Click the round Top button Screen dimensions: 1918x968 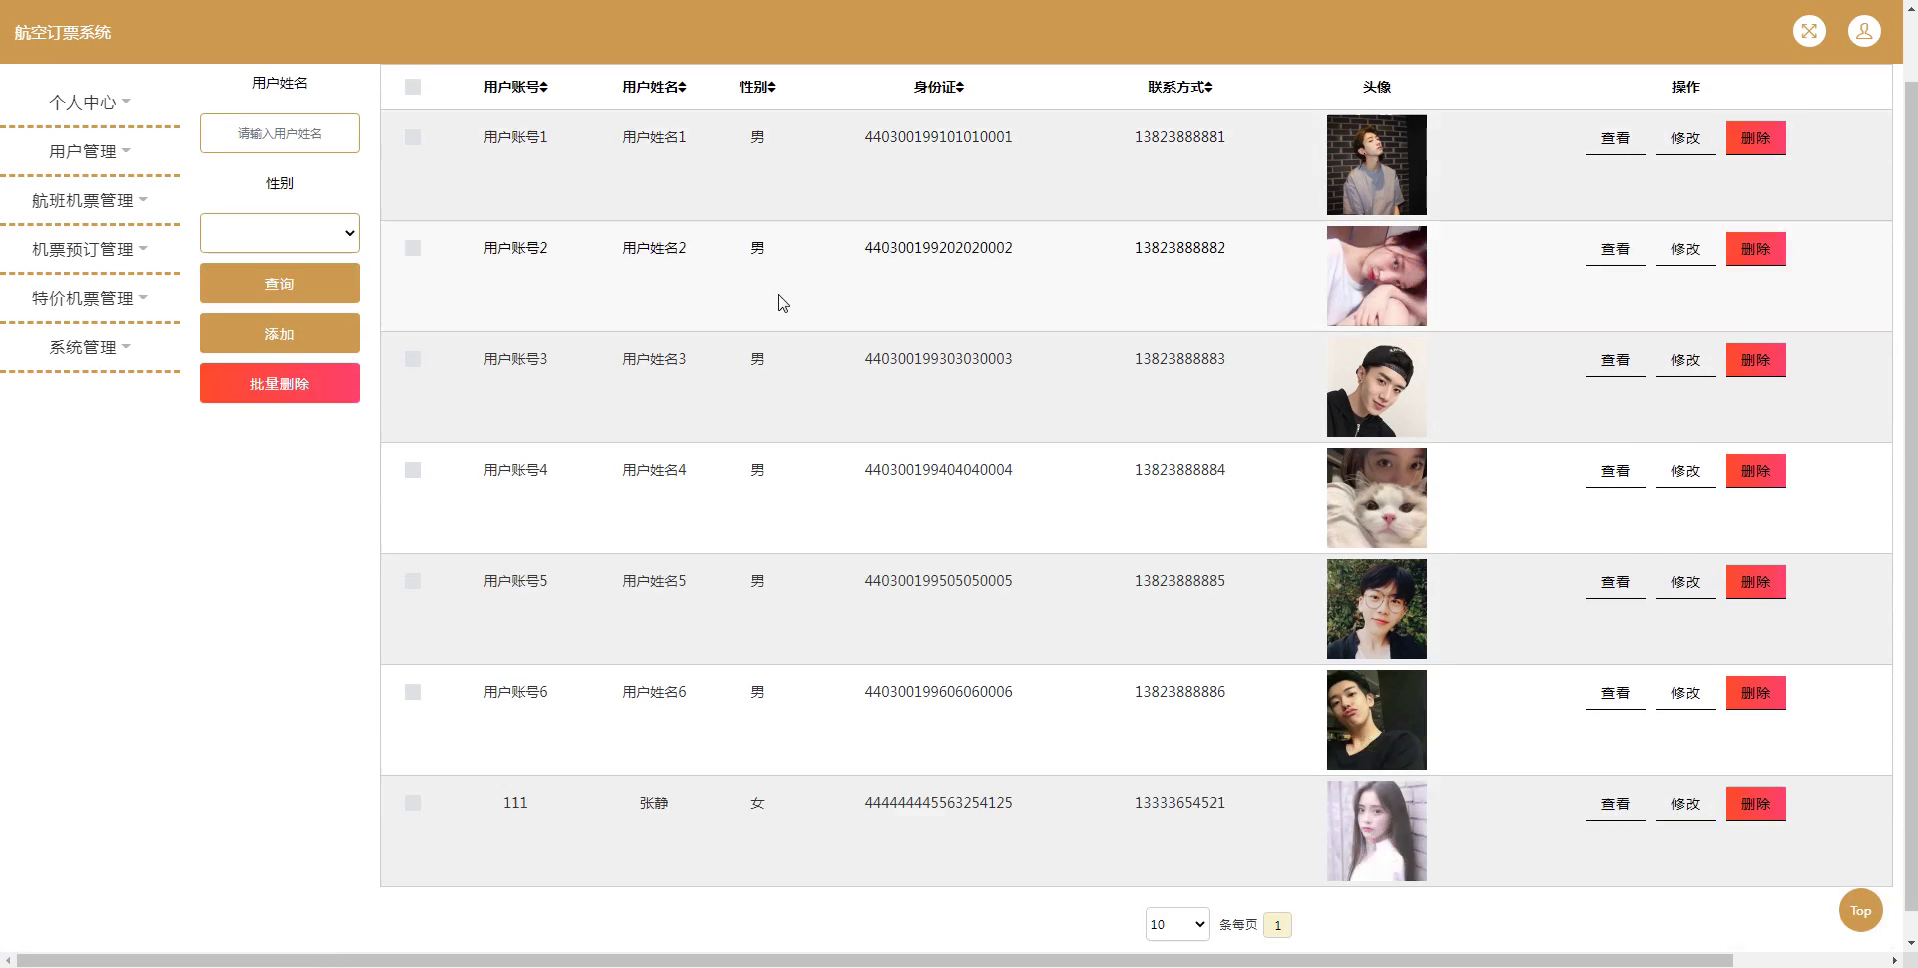(1860, 910)
